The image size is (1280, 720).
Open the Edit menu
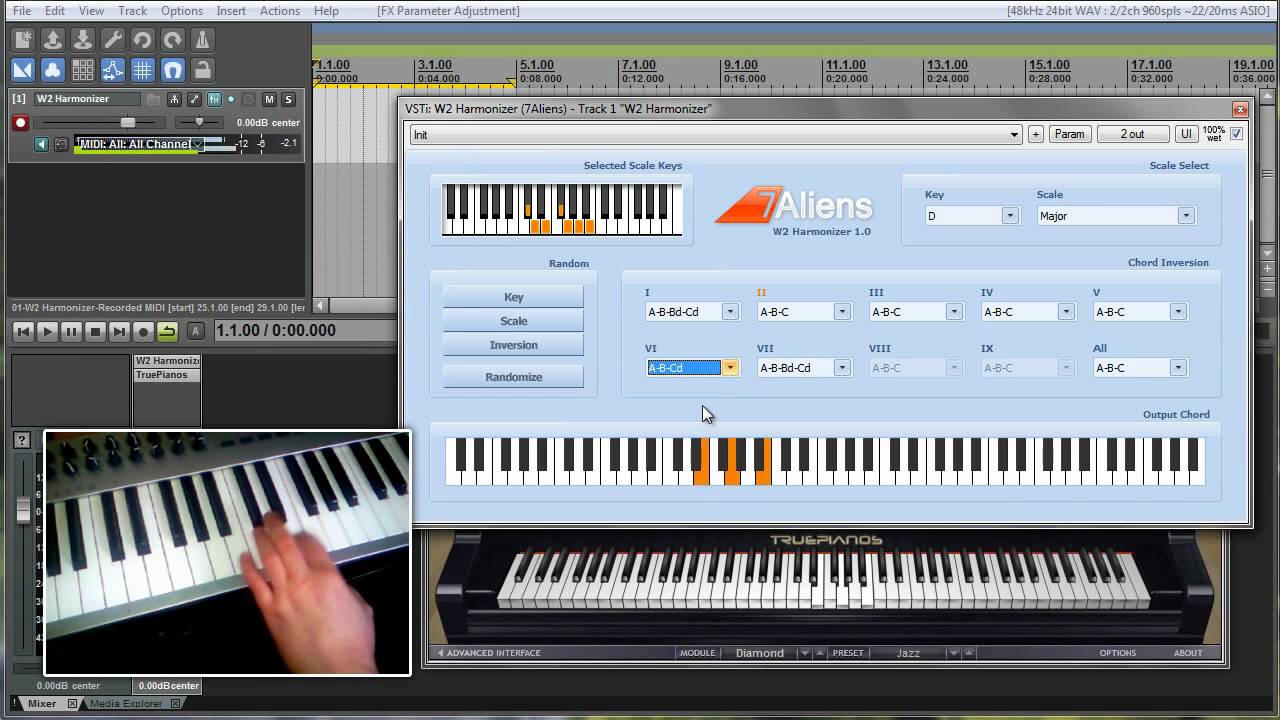point(55,11)
